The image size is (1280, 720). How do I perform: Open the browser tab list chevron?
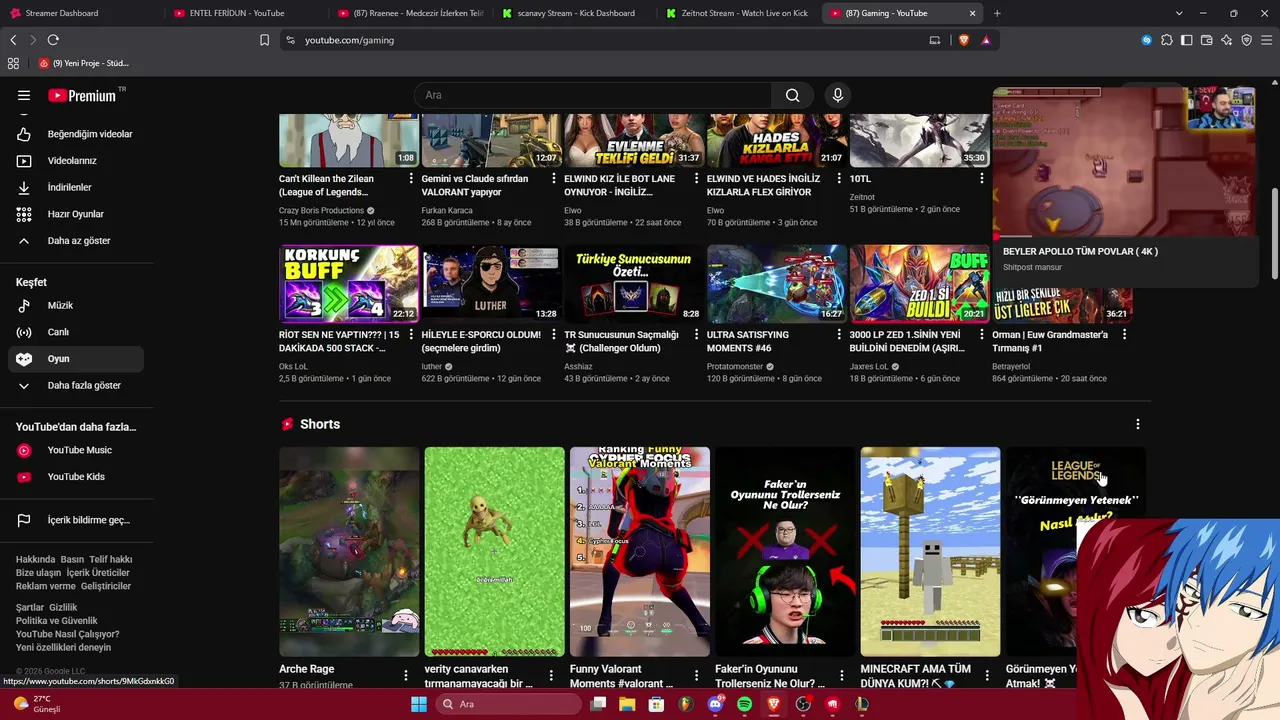tap(1179, 13)
